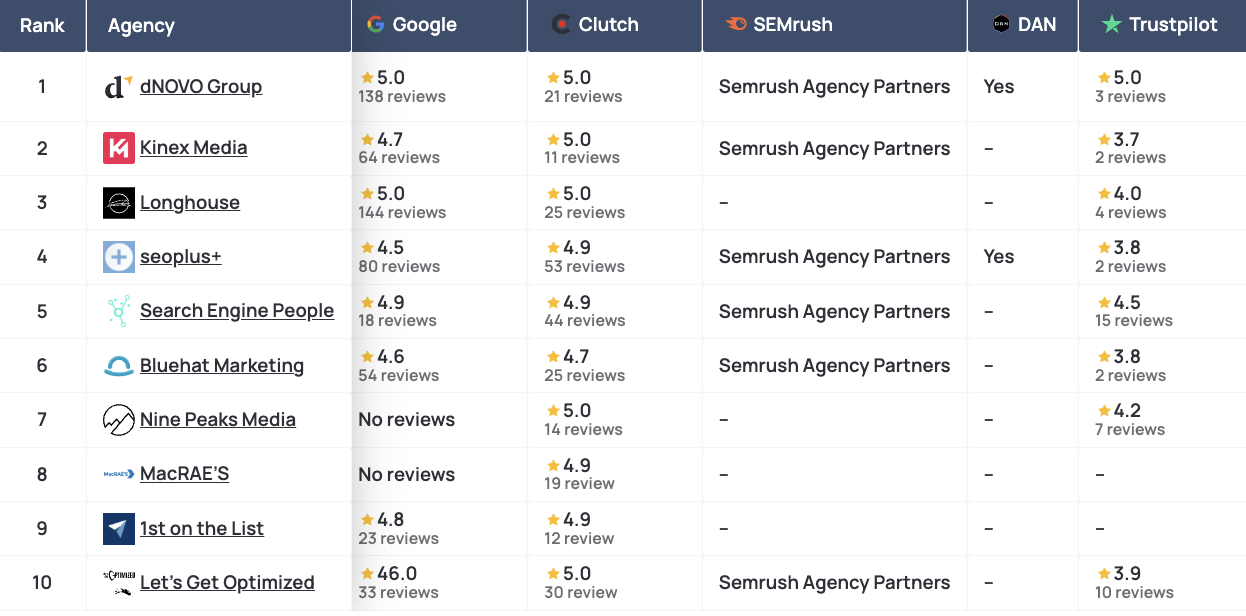Click the Google logo in header
This screenshot has width=1246, height=616.
point(376,25)
